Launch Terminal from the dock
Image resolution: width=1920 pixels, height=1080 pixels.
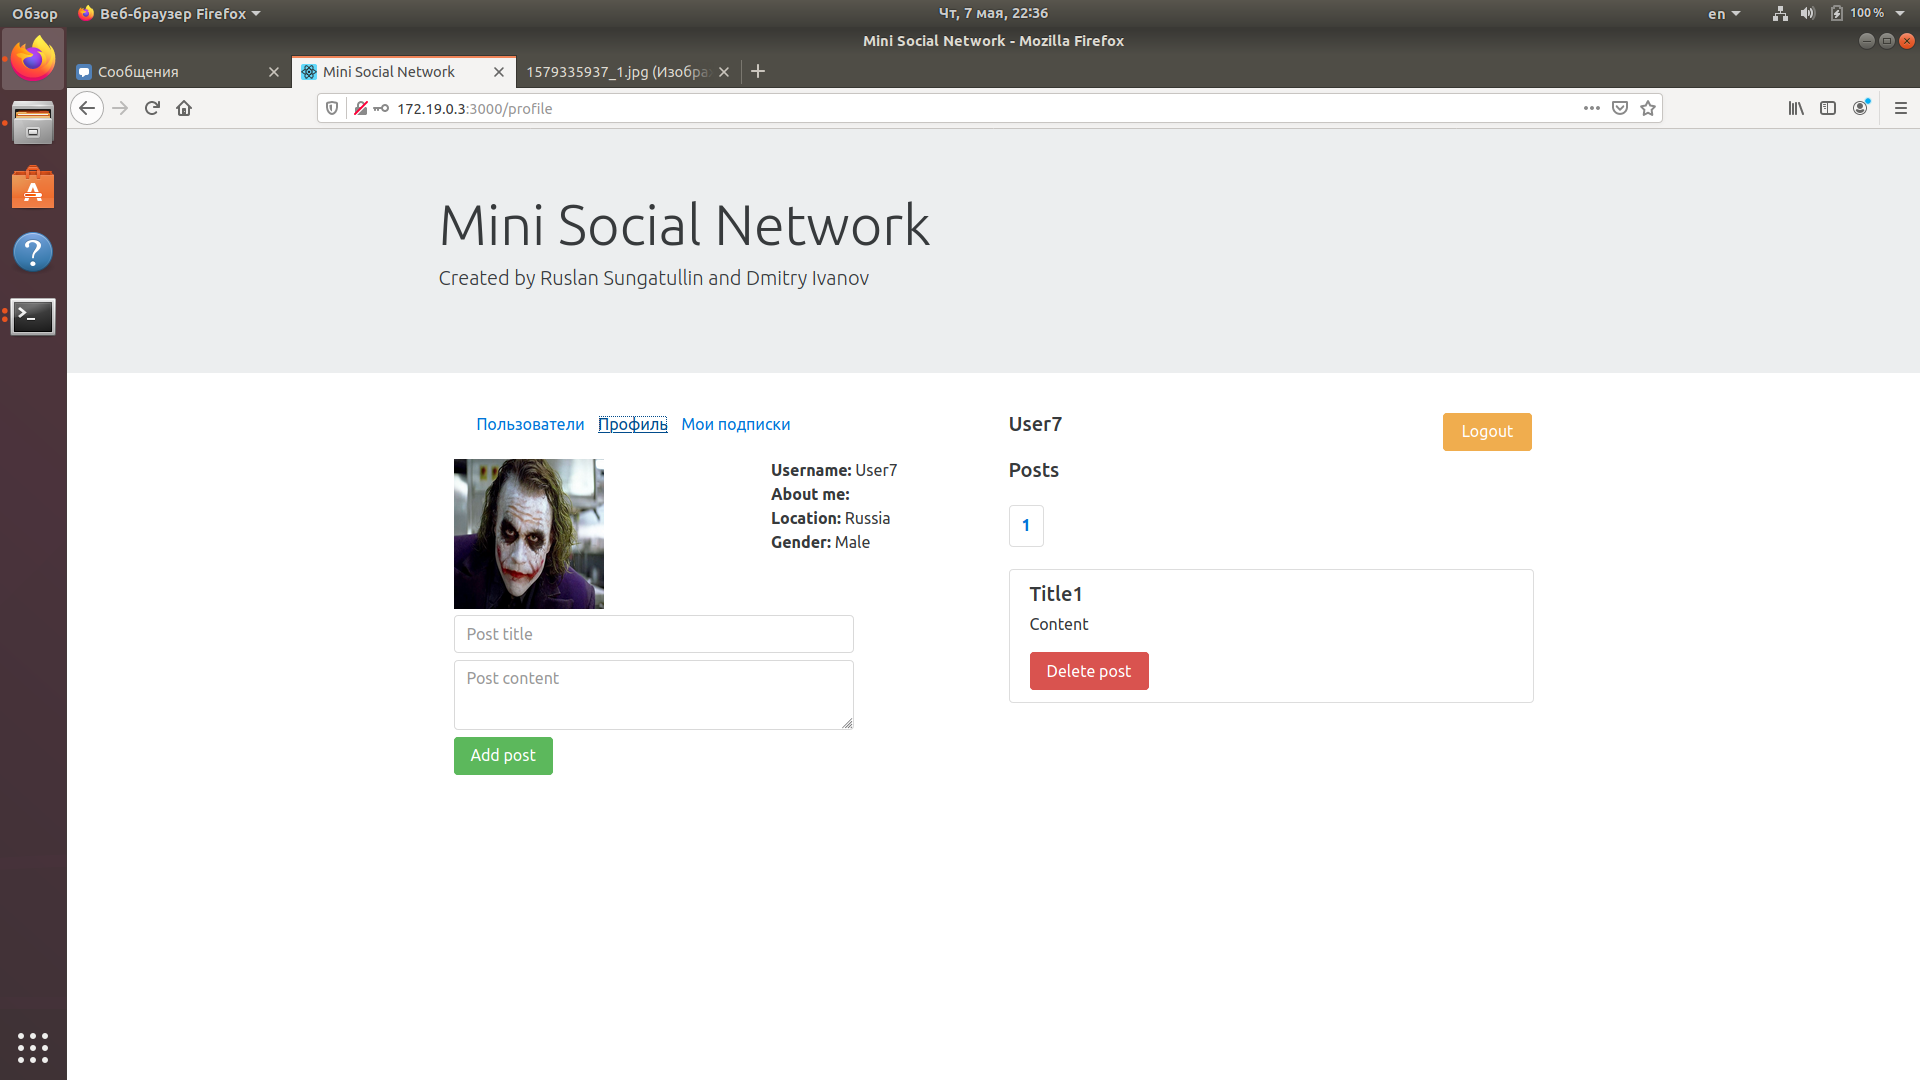(x=33, y=316)
